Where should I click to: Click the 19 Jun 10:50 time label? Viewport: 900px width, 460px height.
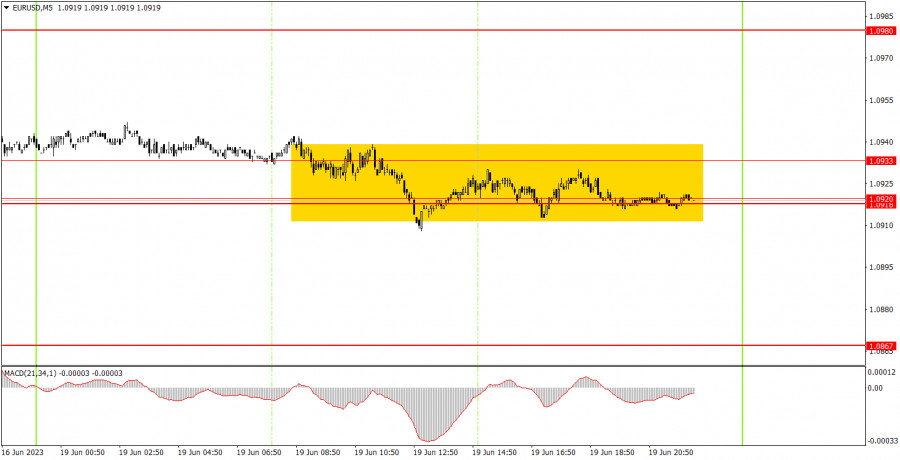375,453
